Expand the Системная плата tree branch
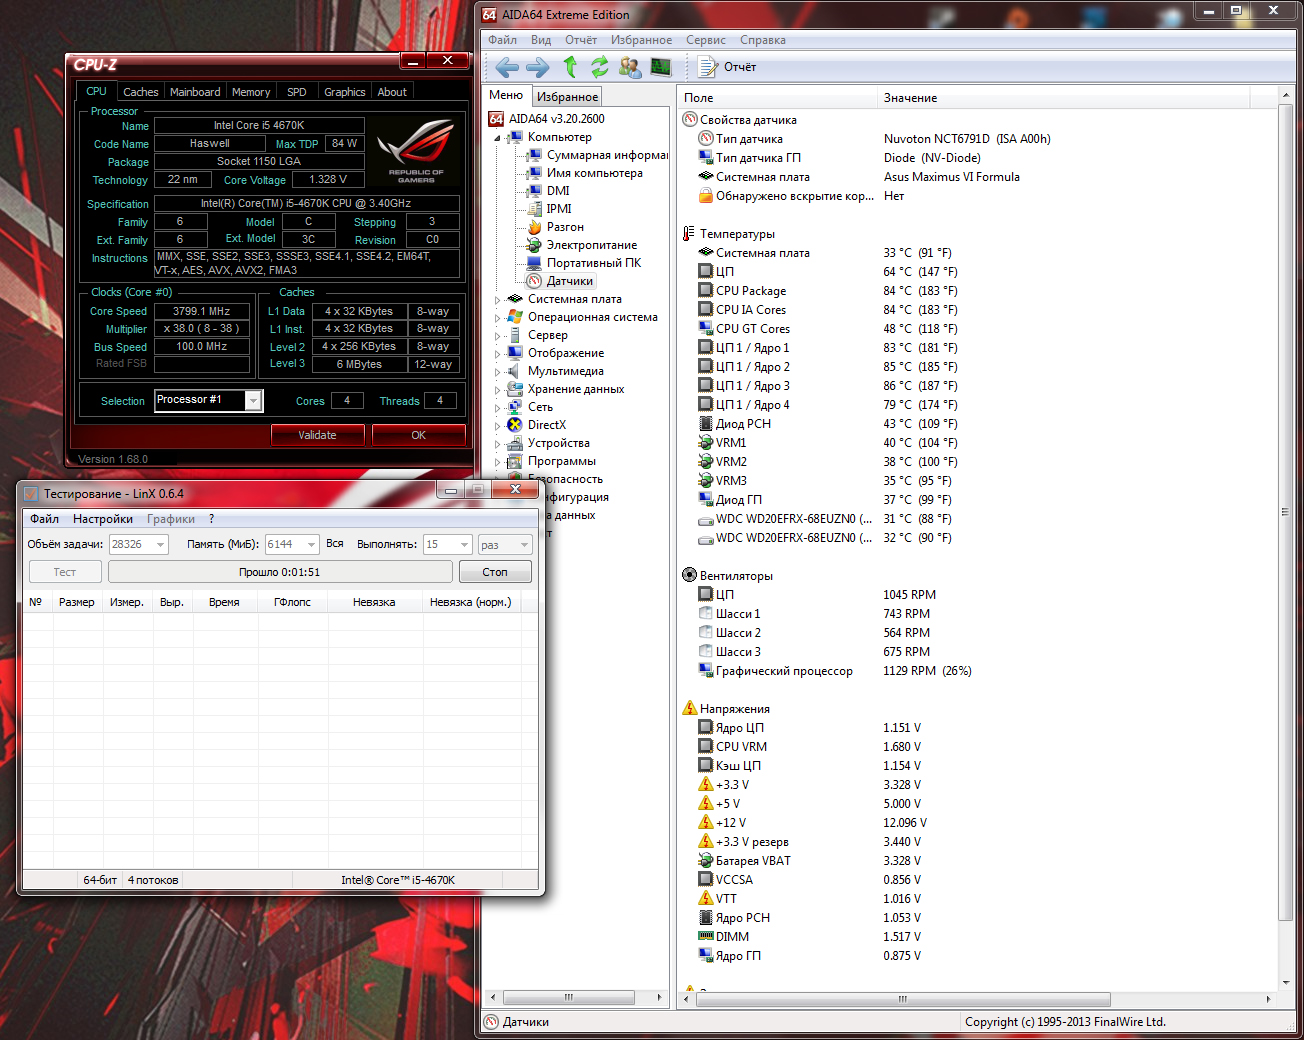 pyautogui.click(x=497, y=300)
